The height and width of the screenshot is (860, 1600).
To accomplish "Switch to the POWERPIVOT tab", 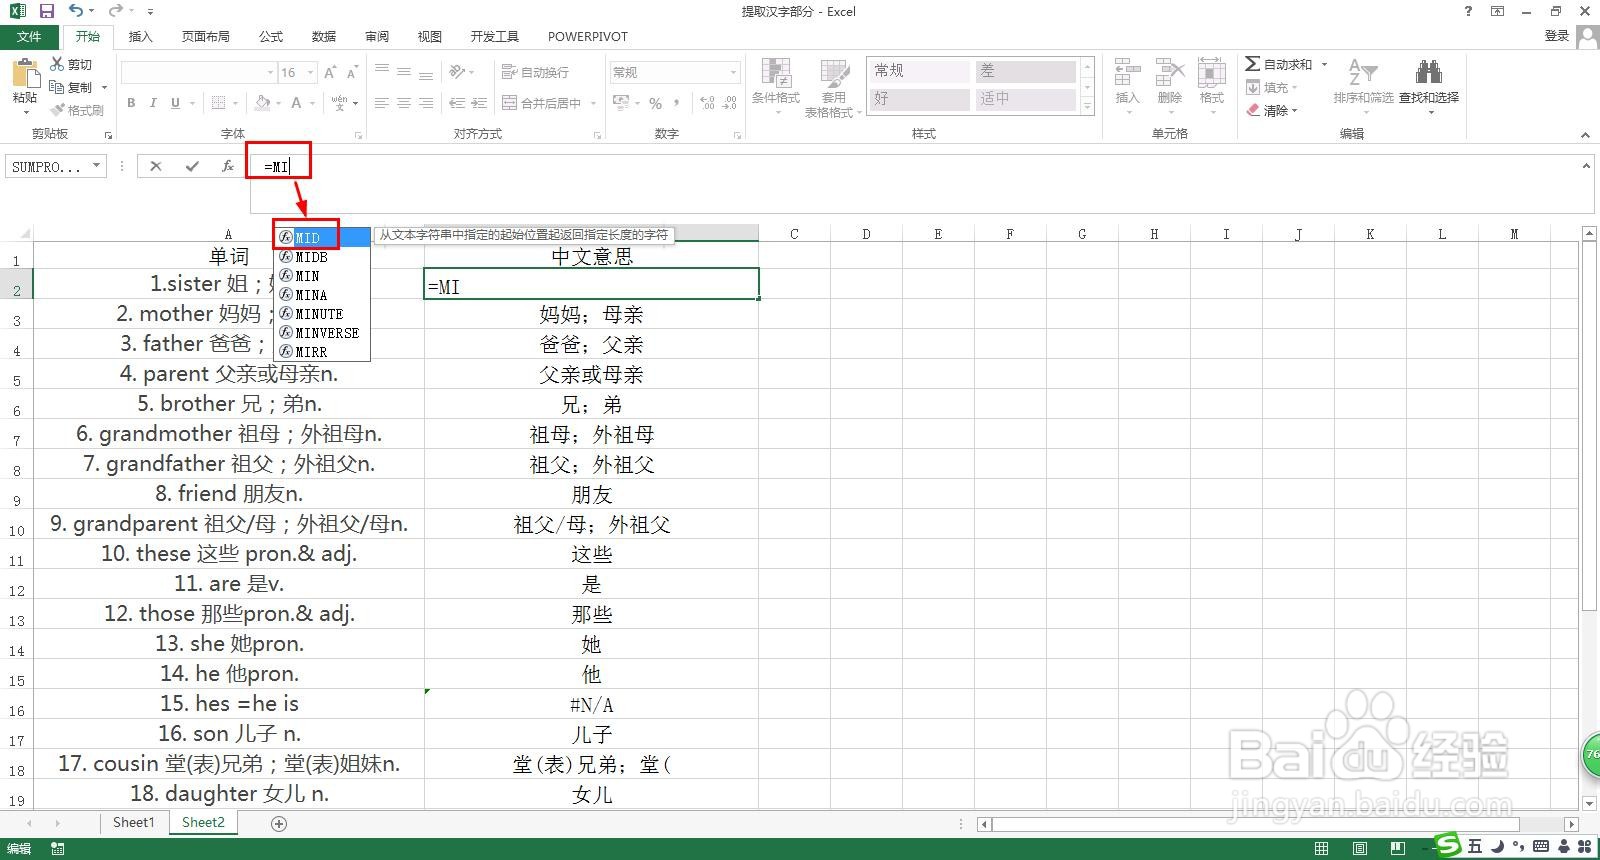I will coord(588,36).
